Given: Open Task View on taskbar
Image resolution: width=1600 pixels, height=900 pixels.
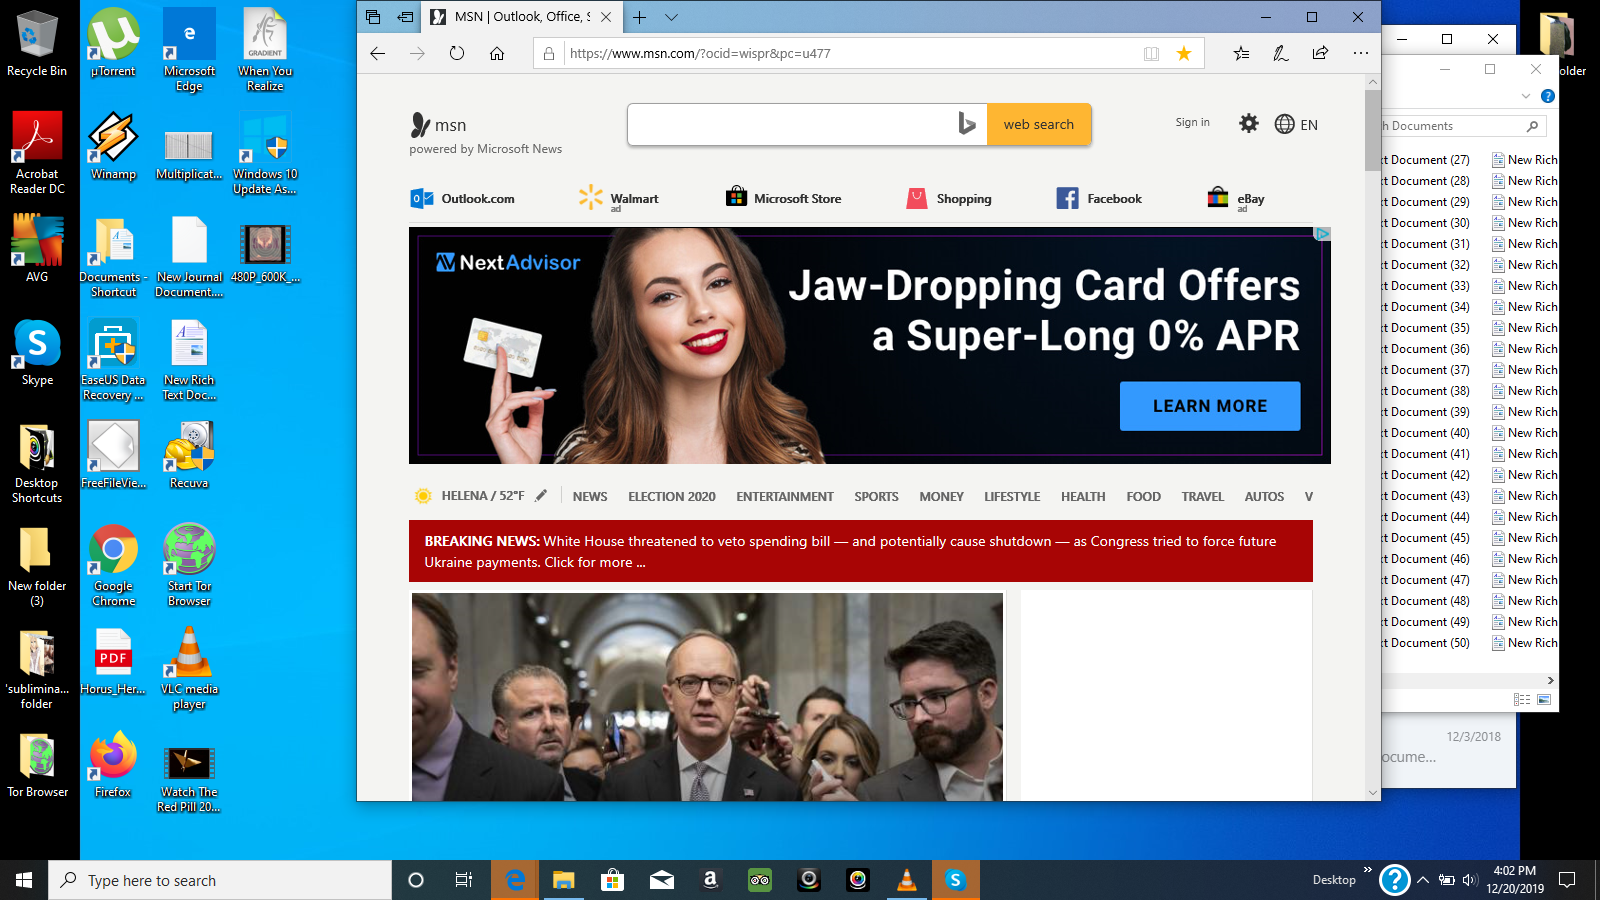Looking at the screenshot, I should tap(464, 880).
